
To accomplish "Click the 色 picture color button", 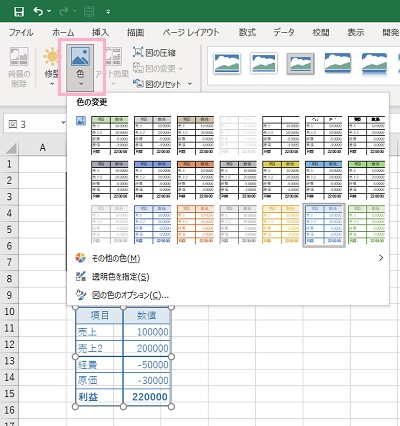I will point(80,67).
